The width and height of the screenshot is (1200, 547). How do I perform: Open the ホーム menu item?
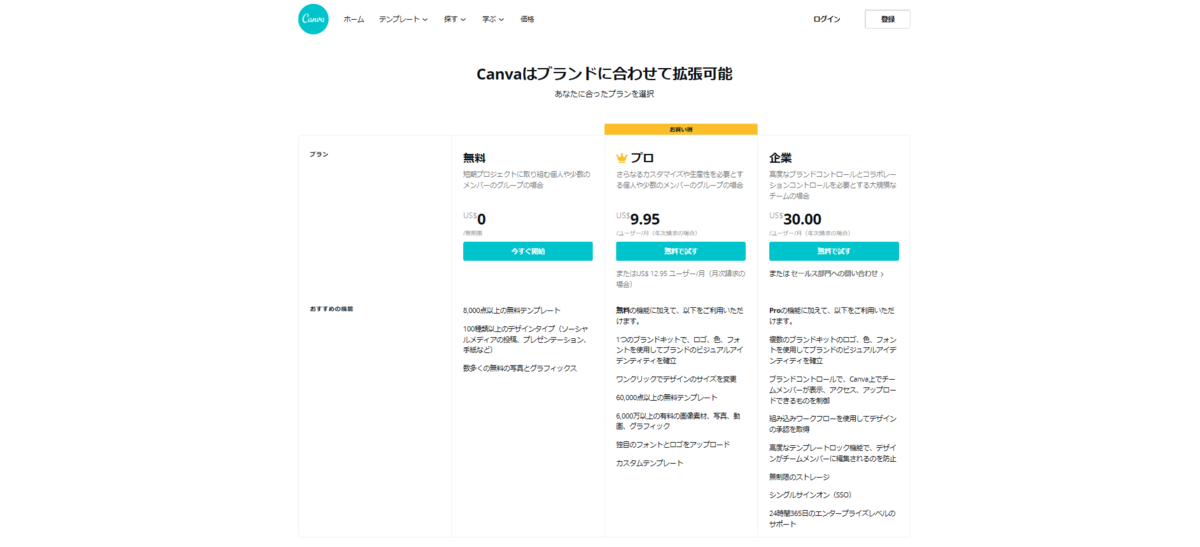(354, 19)
